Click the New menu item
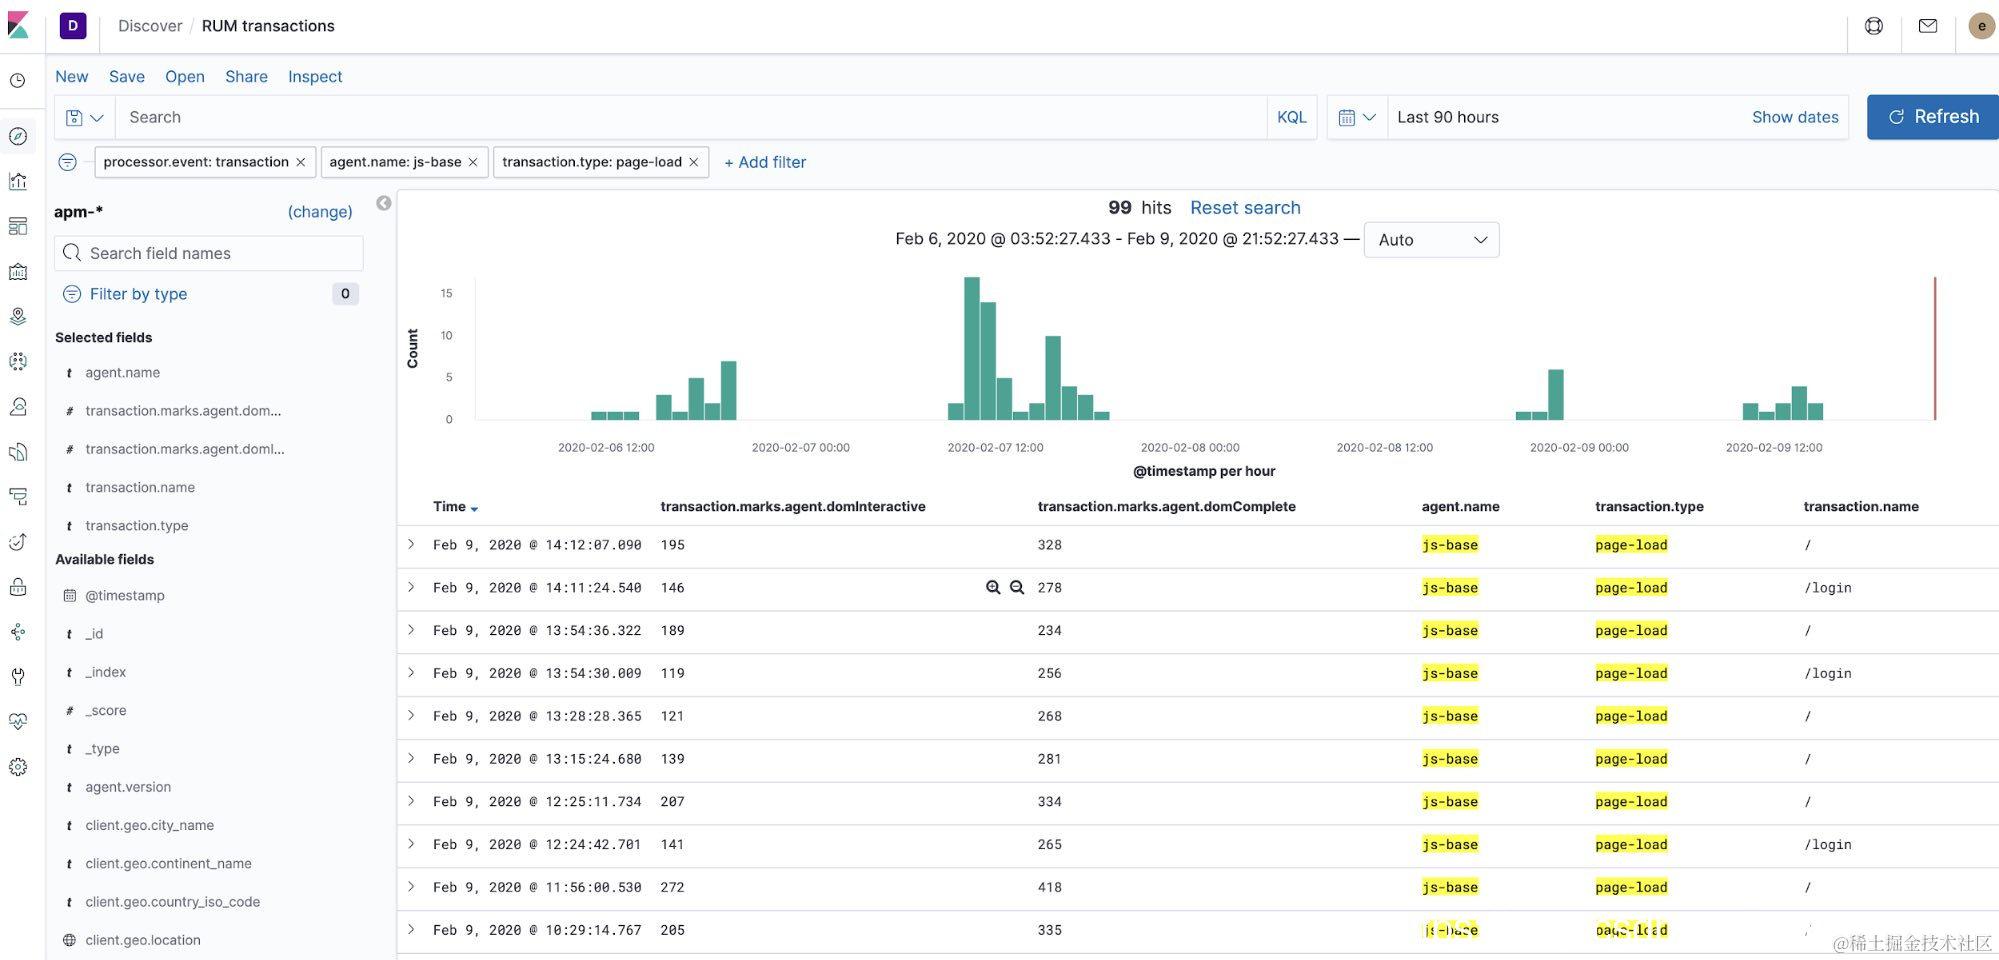 [x=72, y=77]
